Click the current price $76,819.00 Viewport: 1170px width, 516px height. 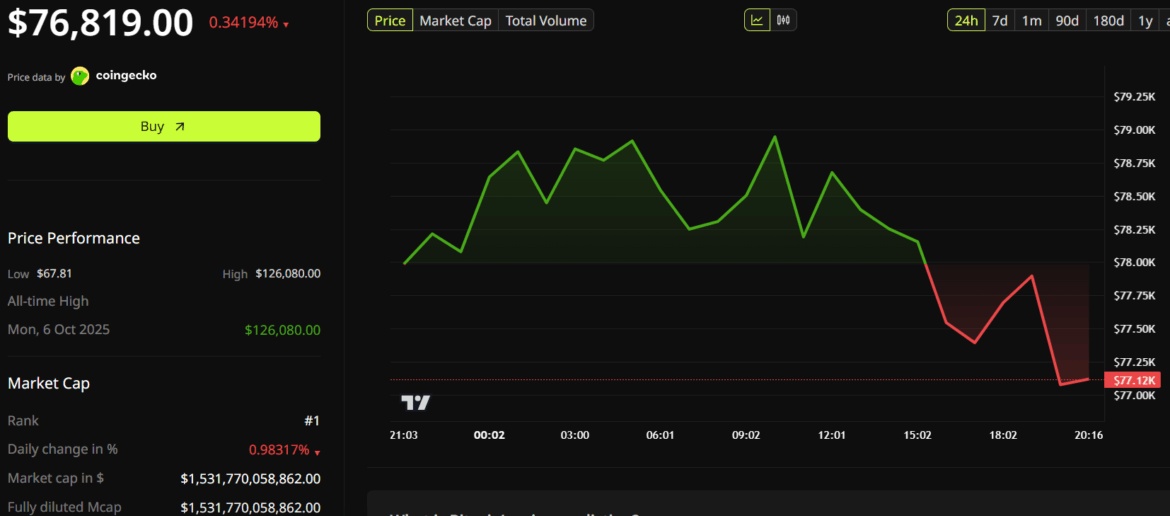point(101,22)
